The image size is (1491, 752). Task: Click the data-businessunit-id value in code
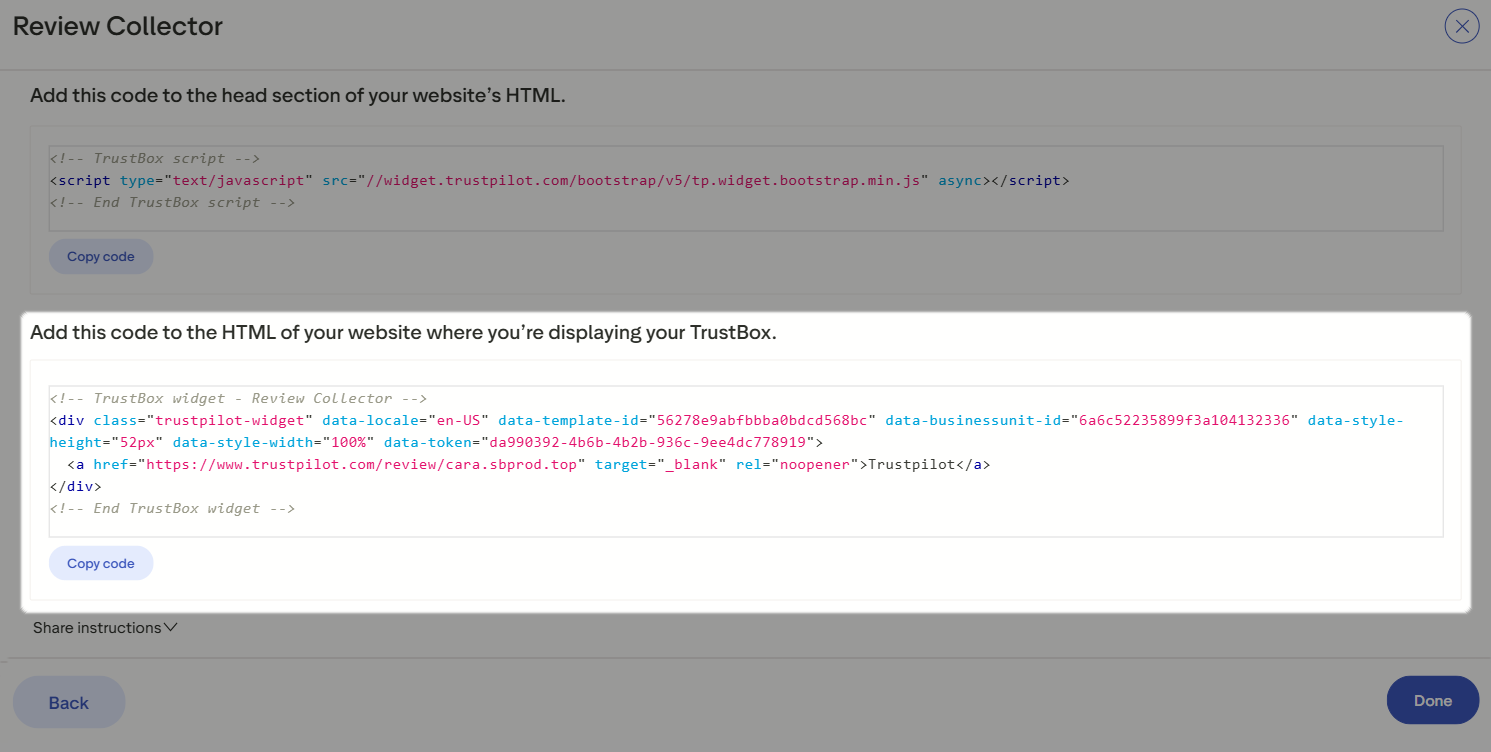coord(1185,420)
